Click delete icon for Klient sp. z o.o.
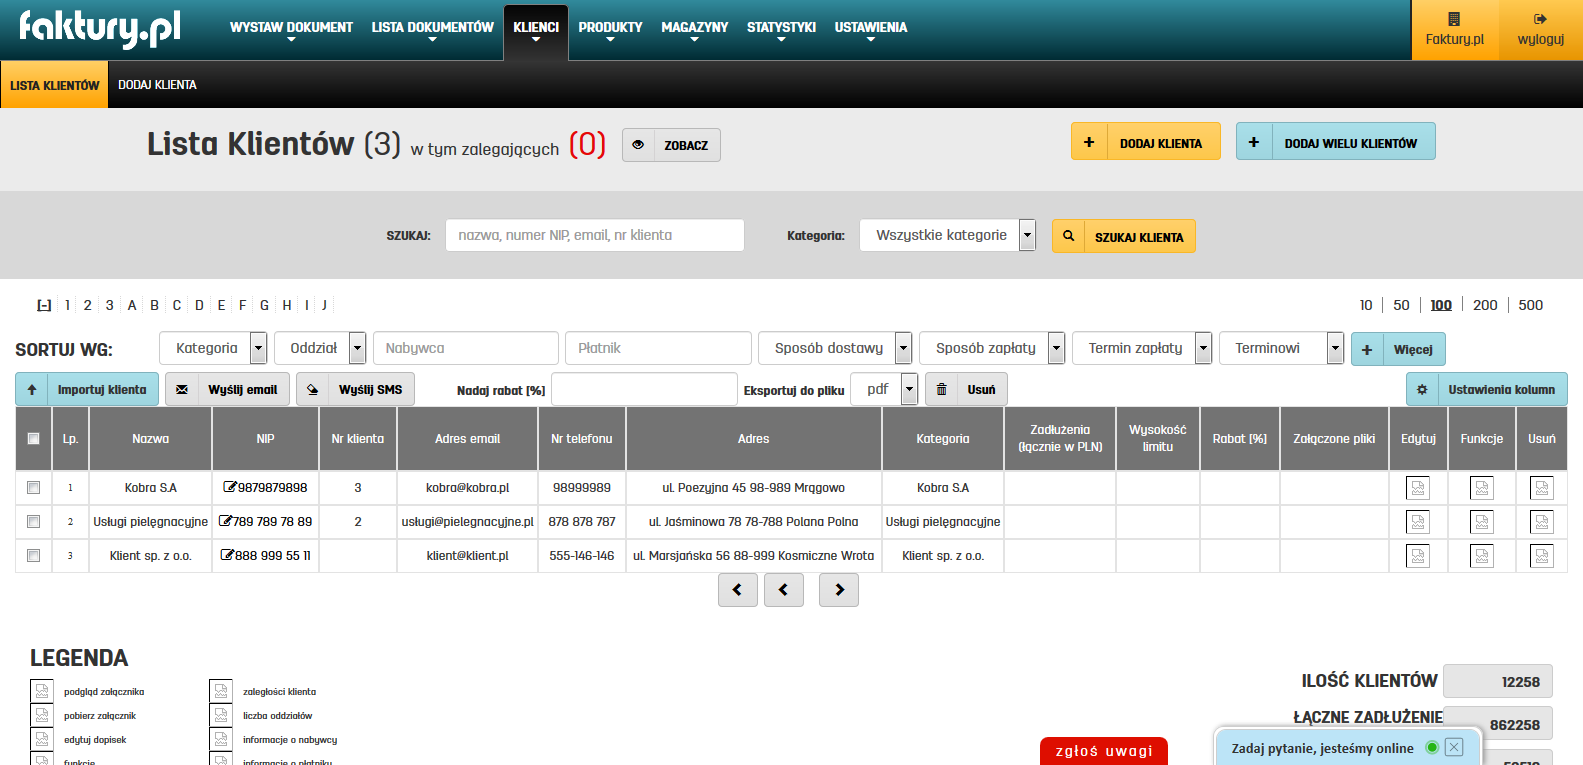This screenshot has width=1583, height=765. (1541, 556)
